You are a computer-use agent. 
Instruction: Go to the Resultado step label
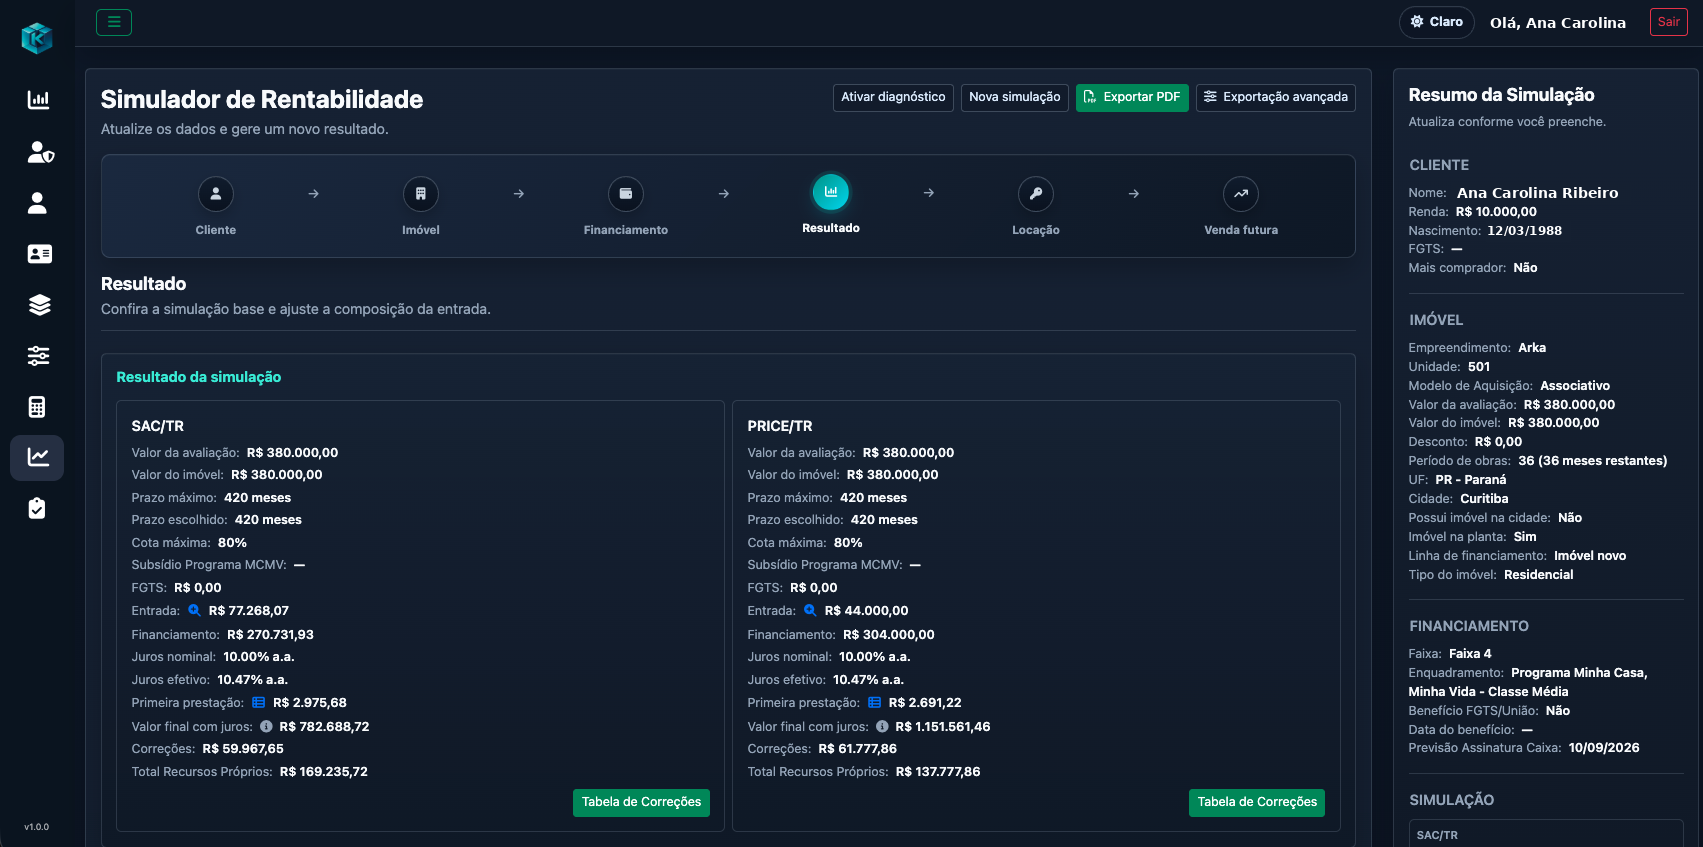coord(831,228)
